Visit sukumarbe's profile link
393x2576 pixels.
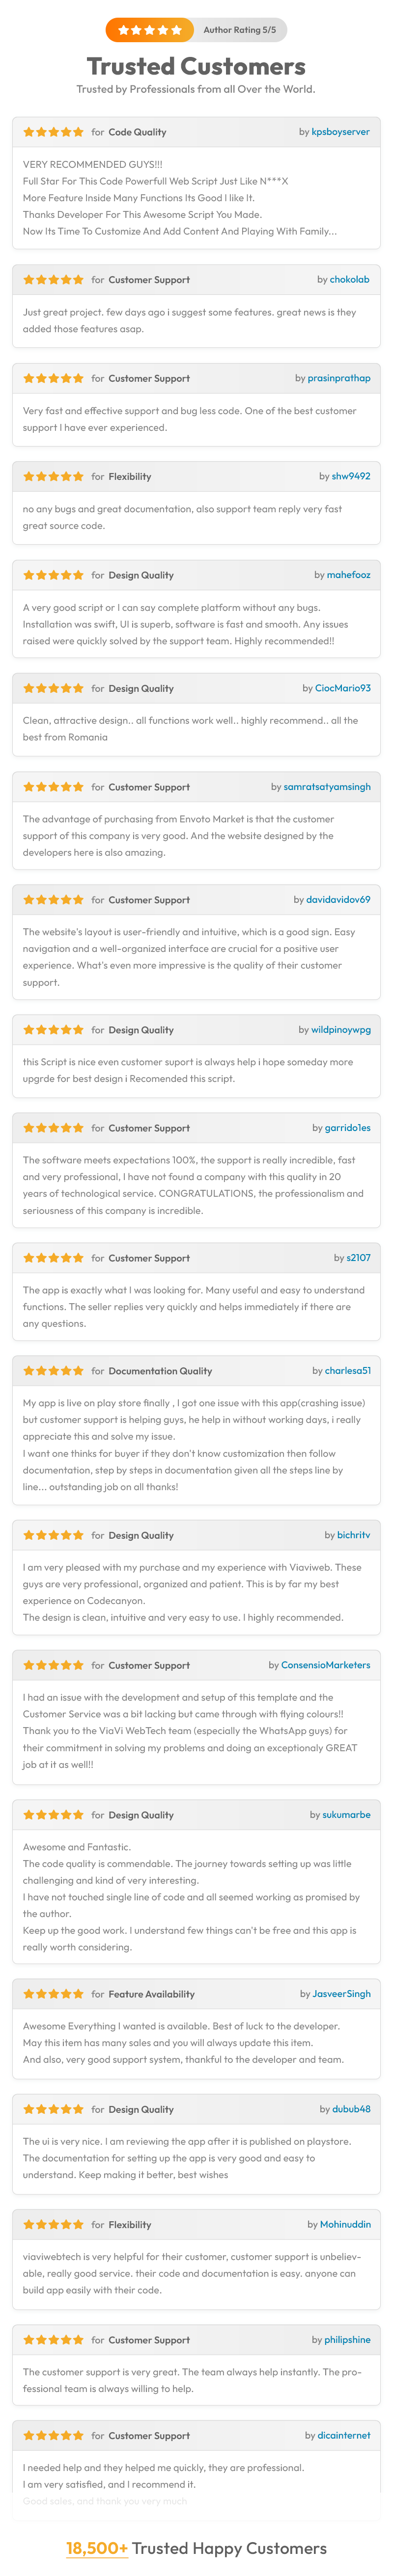[x=346, y=1815]
